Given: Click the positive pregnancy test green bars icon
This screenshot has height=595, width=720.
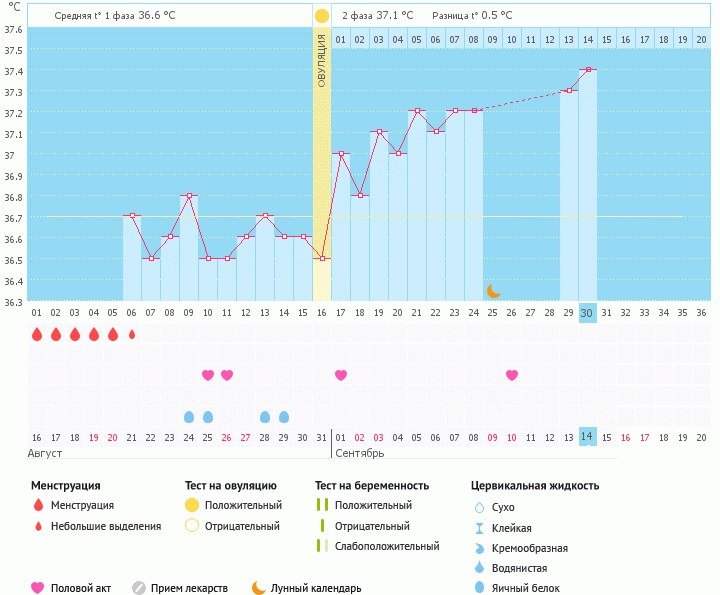Looking at the screenshot, I should pyautogui.click(x=322, y=506).
